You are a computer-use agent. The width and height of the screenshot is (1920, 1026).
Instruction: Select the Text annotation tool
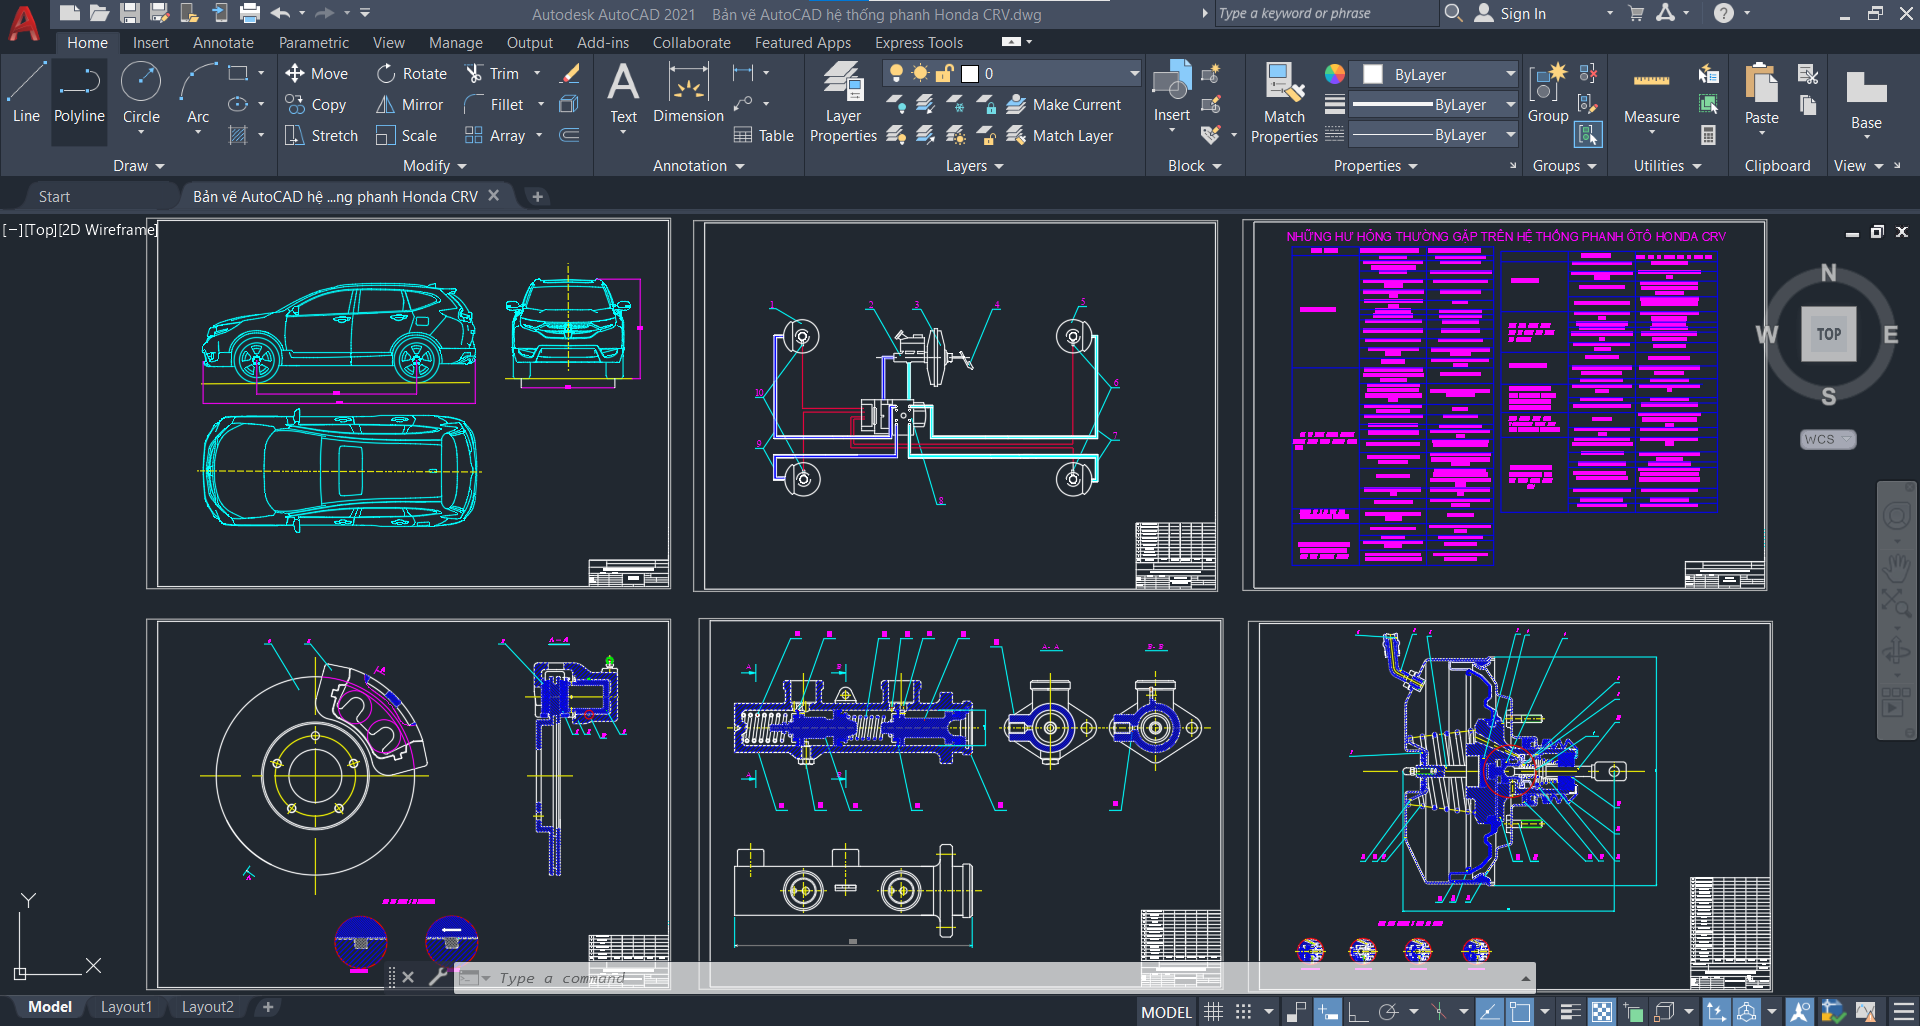[x=623, y=92]
